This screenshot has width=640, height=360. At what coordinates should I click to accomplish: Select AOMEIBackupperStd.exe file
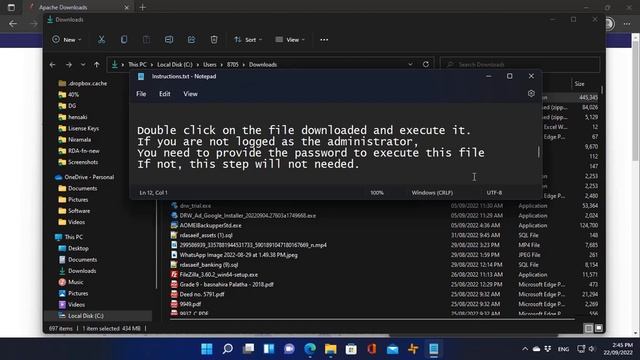coord(210,225)
